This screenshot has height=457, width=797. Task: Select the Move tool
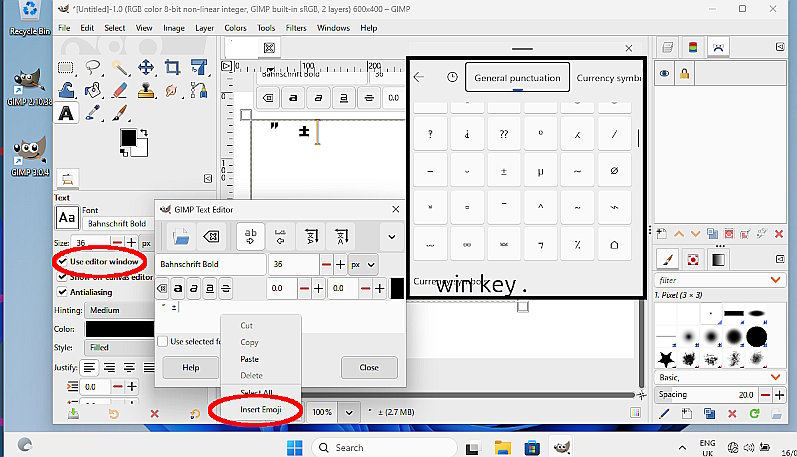click(x=146, y=67)
